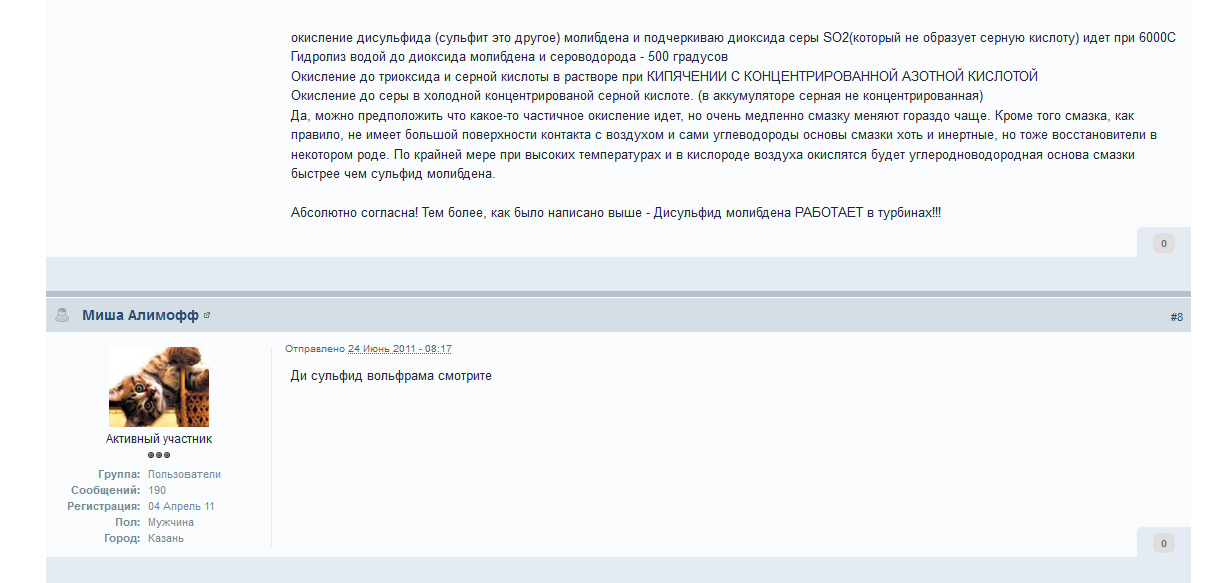
Task: Open Миша Алимофф user profile link
Action: click(140, 316)
